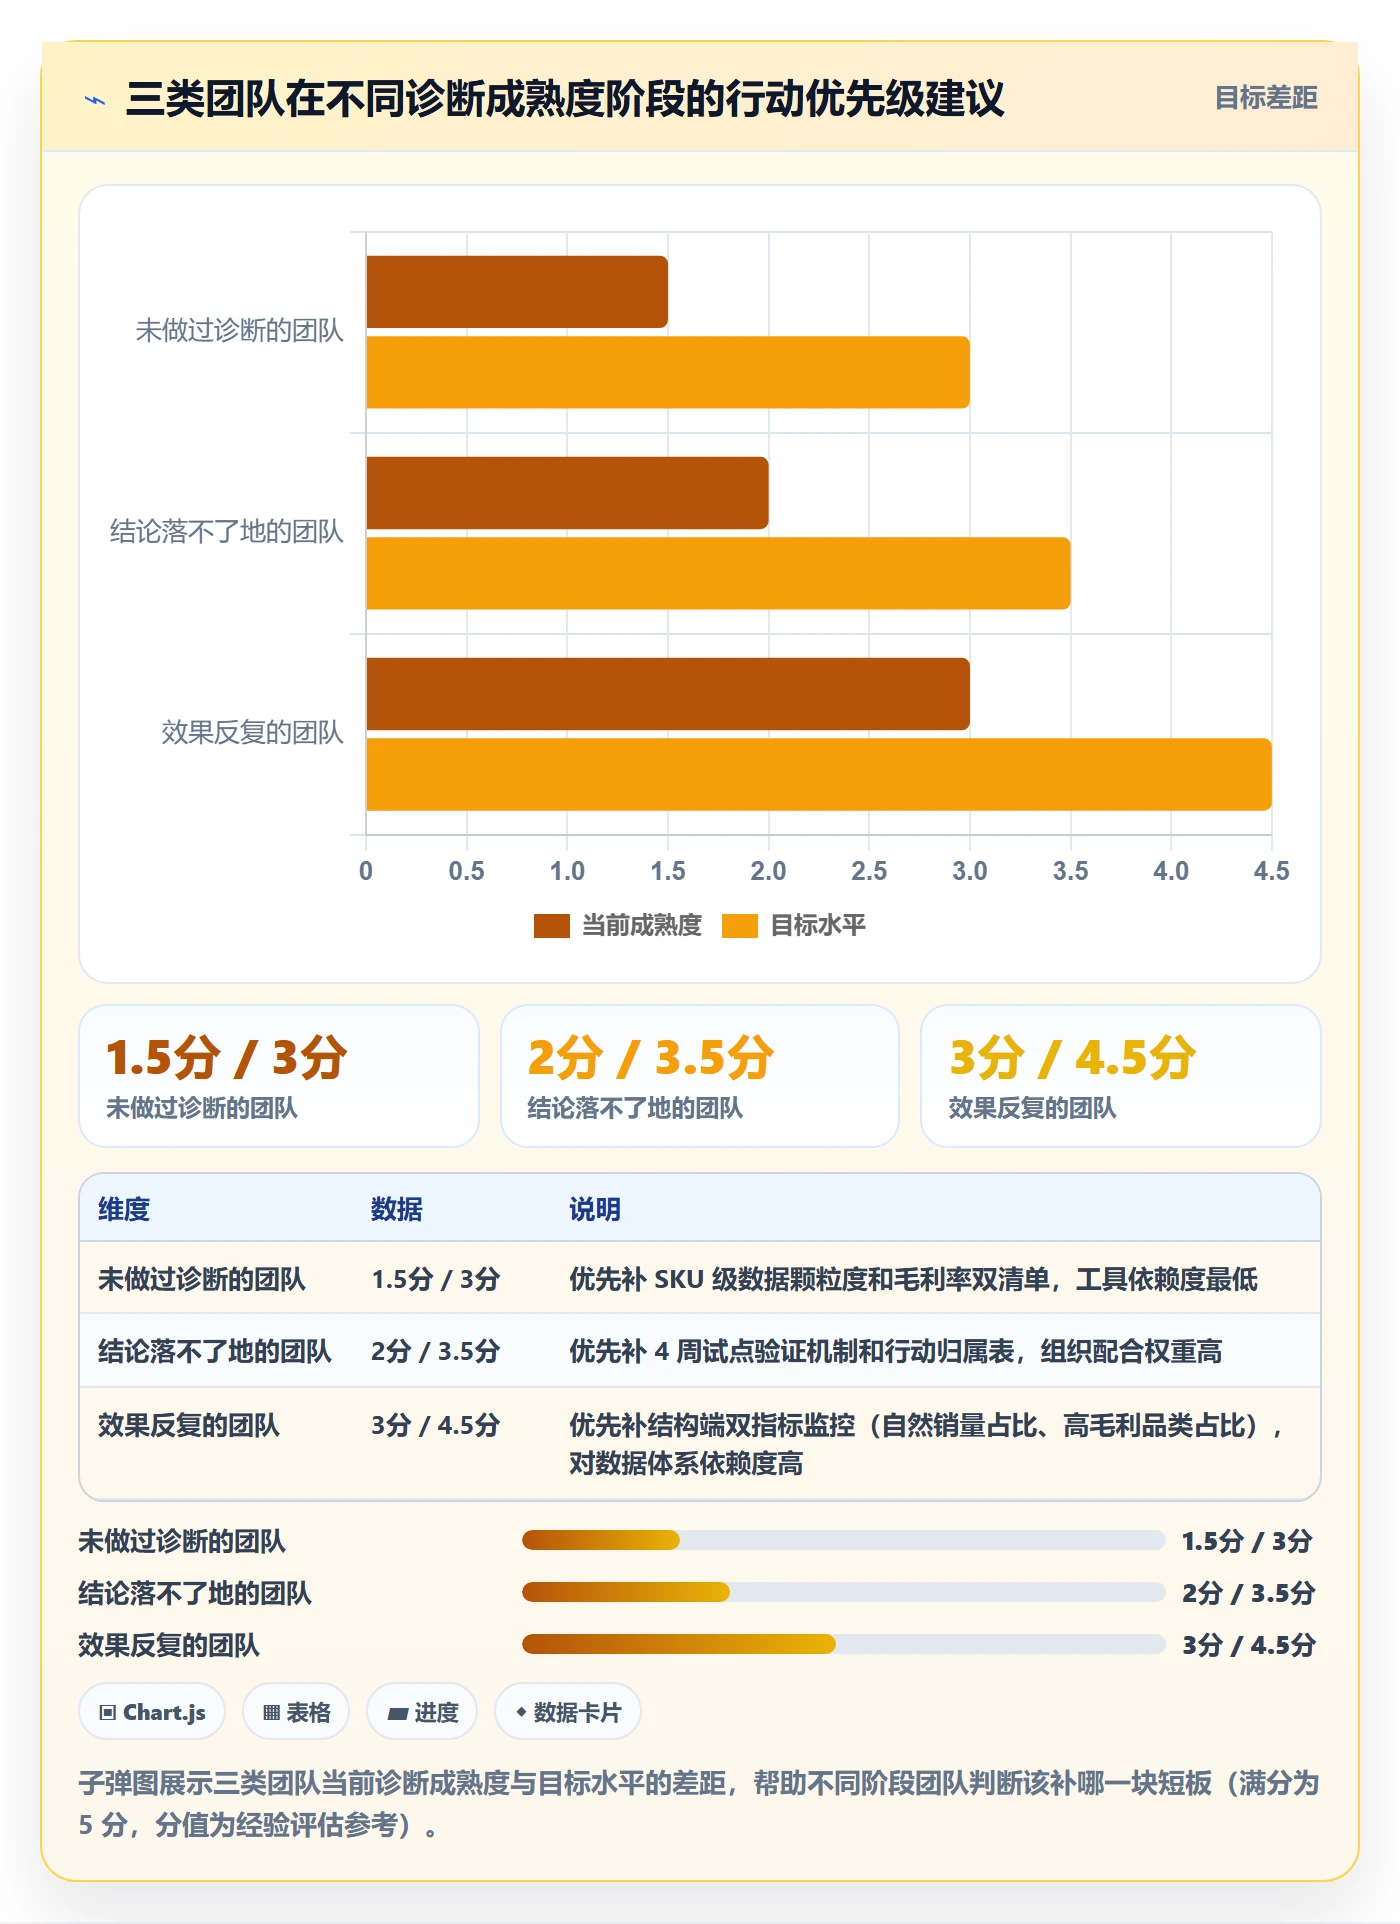Click the lightning bolt icon beside the title

point(95,100)
